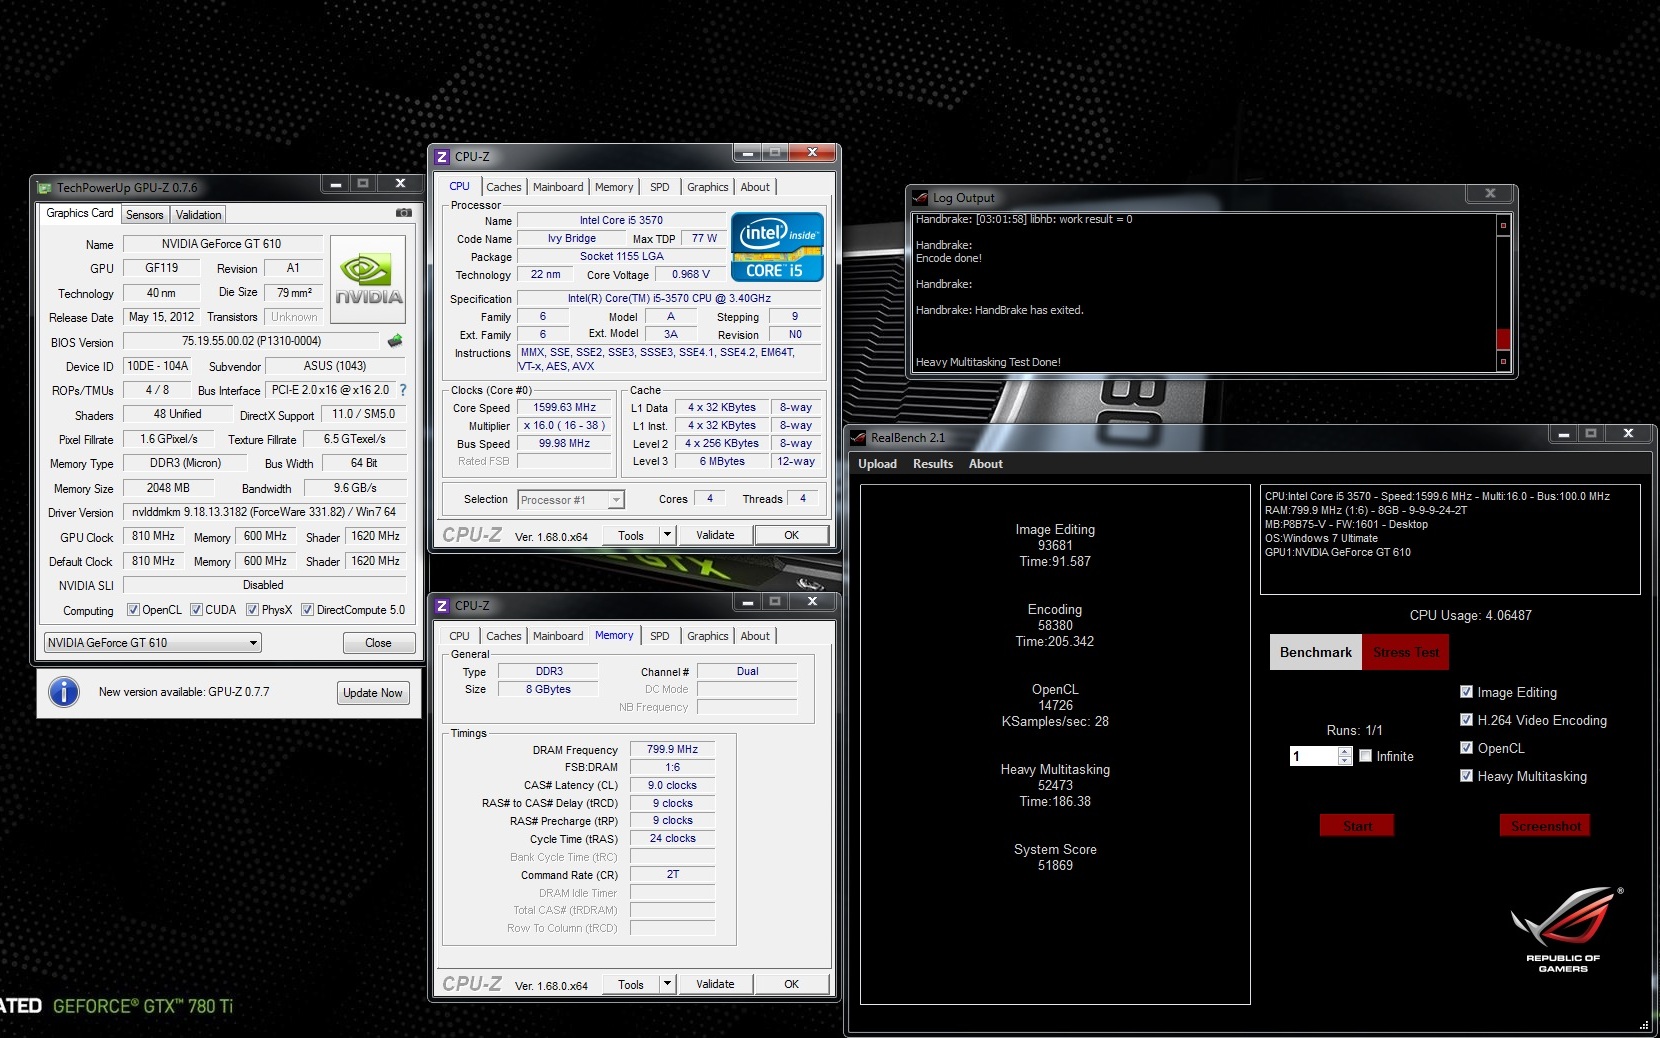Viewport: 1660px width, 1038px height.
Task: Click the runs number input field
Action: tap(1314, 756)
